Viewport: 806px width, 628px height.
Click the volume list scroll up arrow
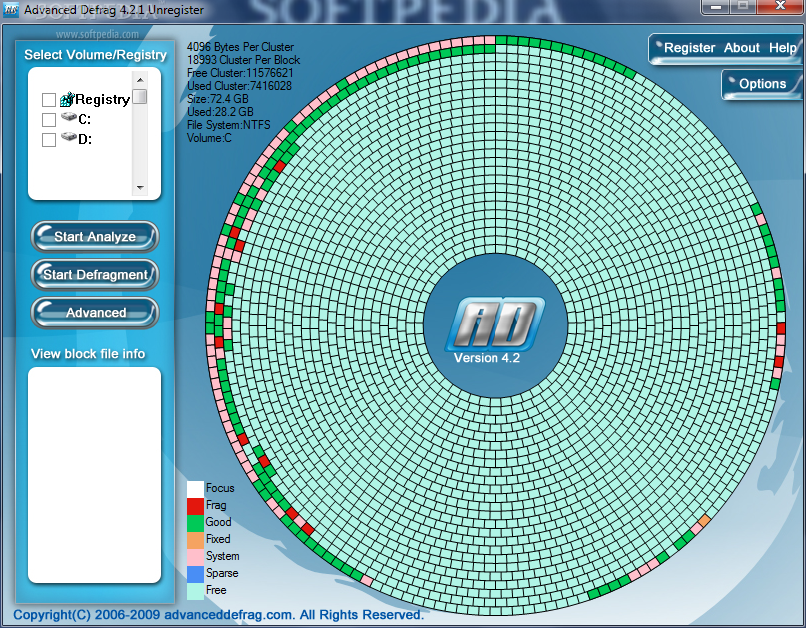coord(140,80)
